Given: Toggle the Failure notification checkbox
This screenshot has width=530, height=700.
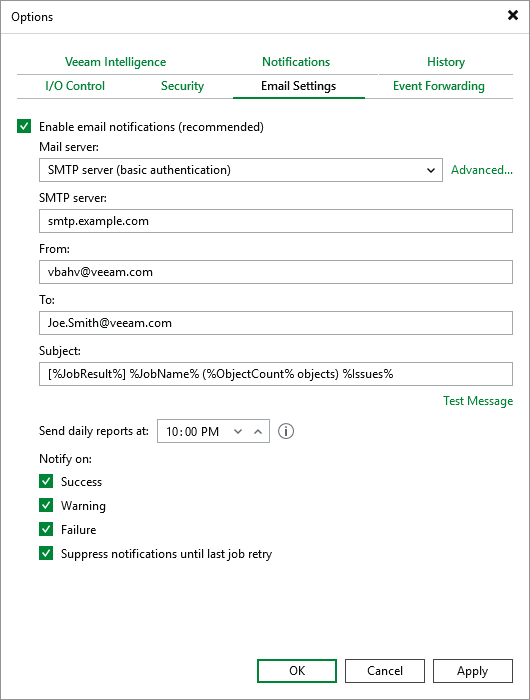Looking at the screenshot, I should [46, 529].
